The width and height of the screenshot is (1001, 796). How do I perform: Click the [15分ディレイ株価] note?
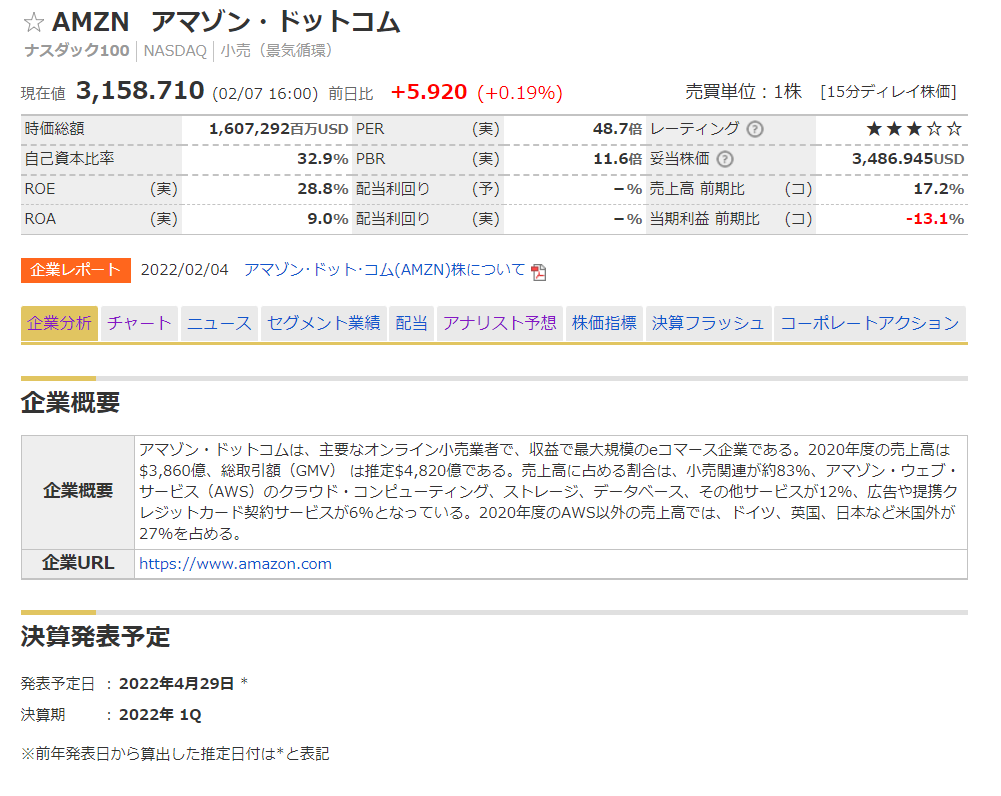pyautogui.click(x=889, y=92)
